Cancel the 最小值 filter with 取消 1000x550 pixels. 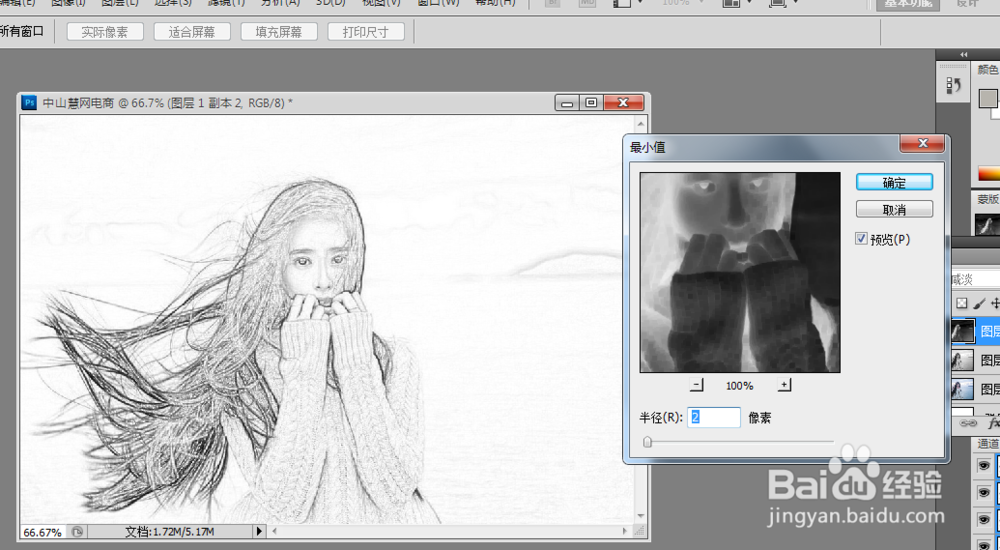[894, 209]
